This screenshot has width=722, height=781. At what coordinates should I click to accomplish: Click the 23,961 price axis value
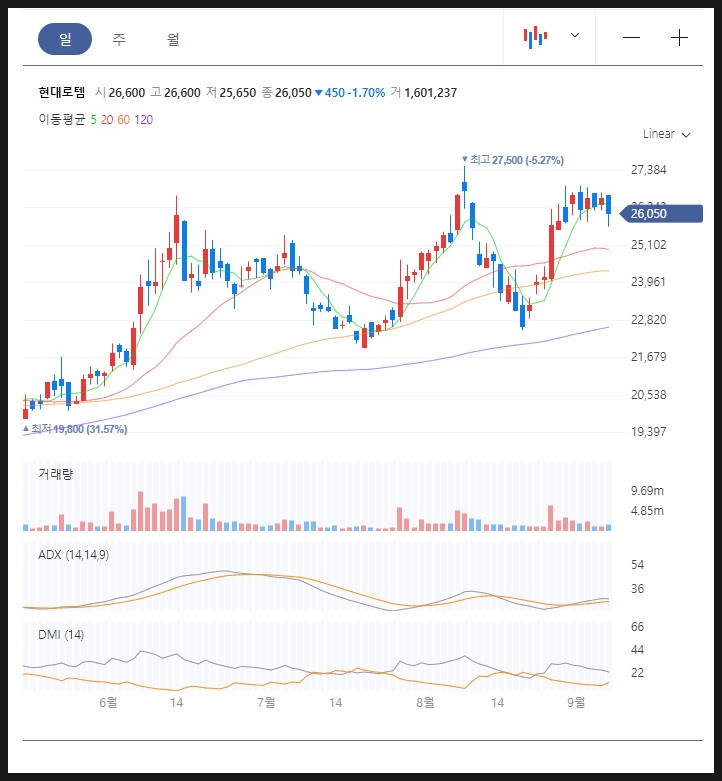coord(648,282)
